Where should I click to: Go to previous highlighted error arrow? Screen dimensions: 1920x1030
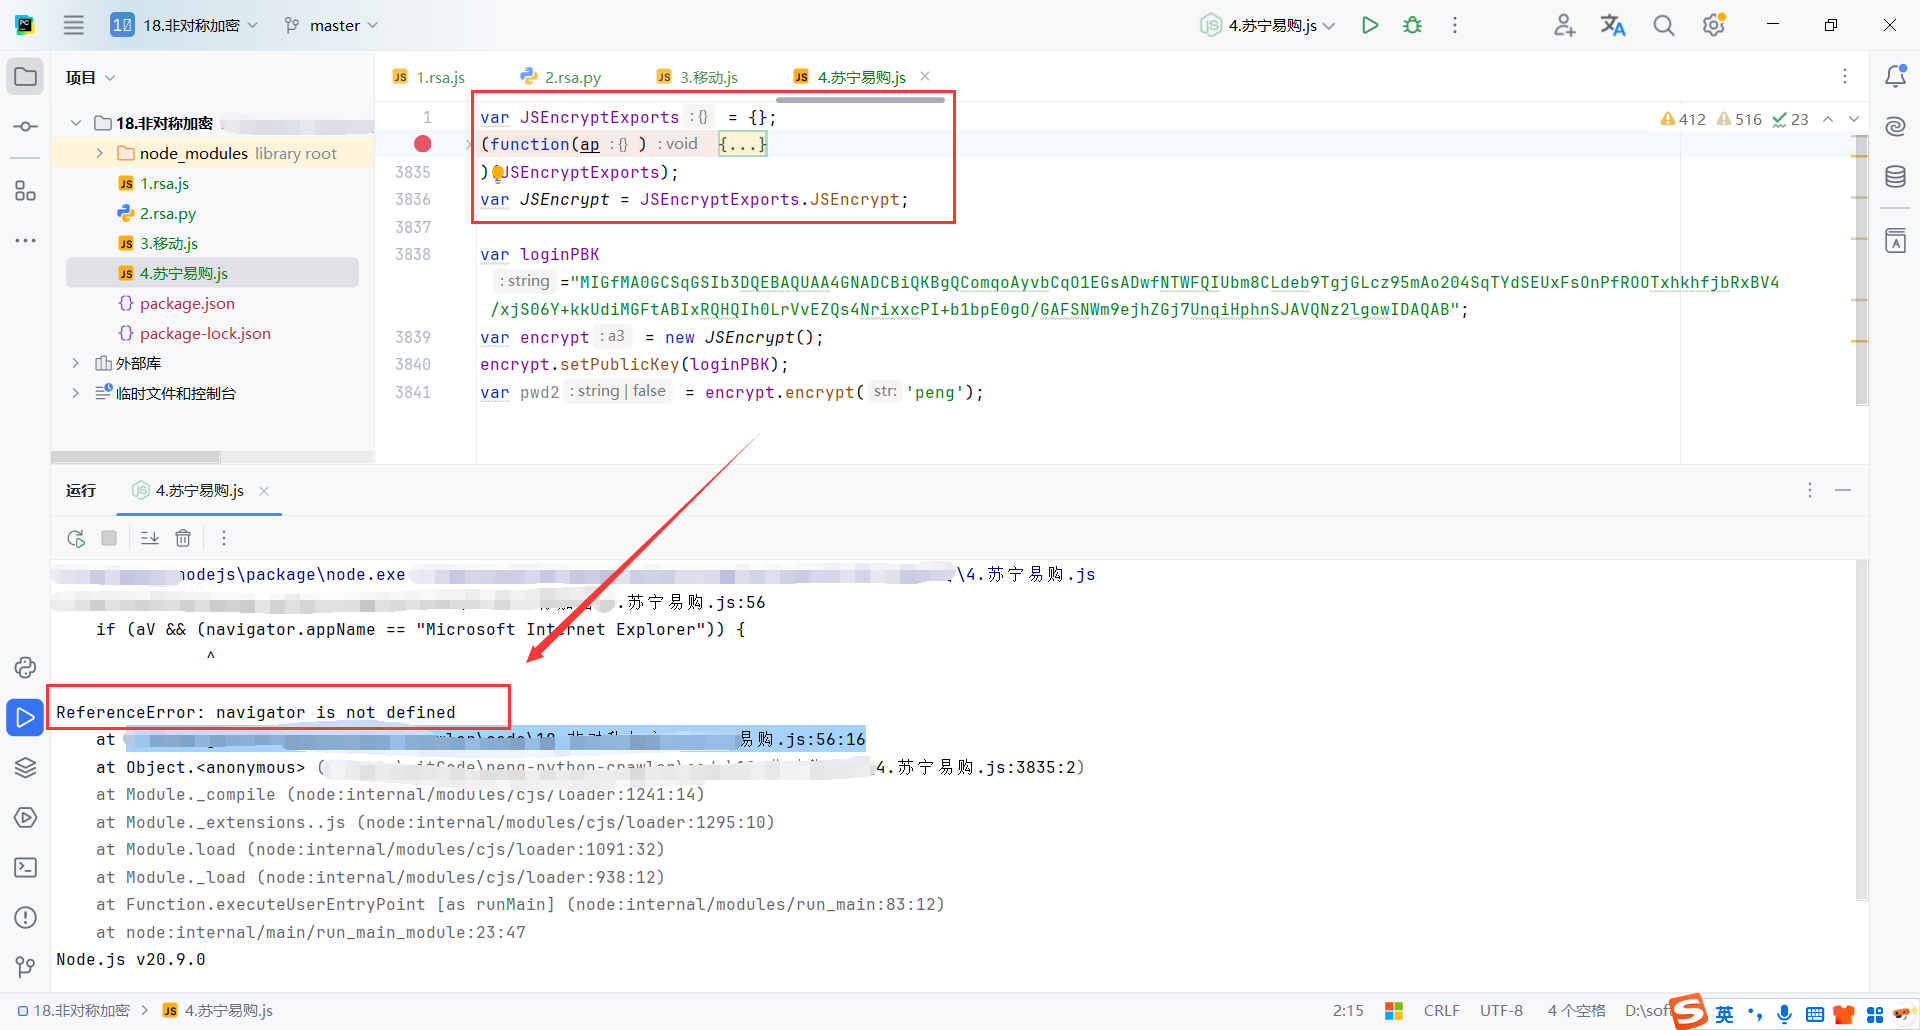coord(1828,119)
